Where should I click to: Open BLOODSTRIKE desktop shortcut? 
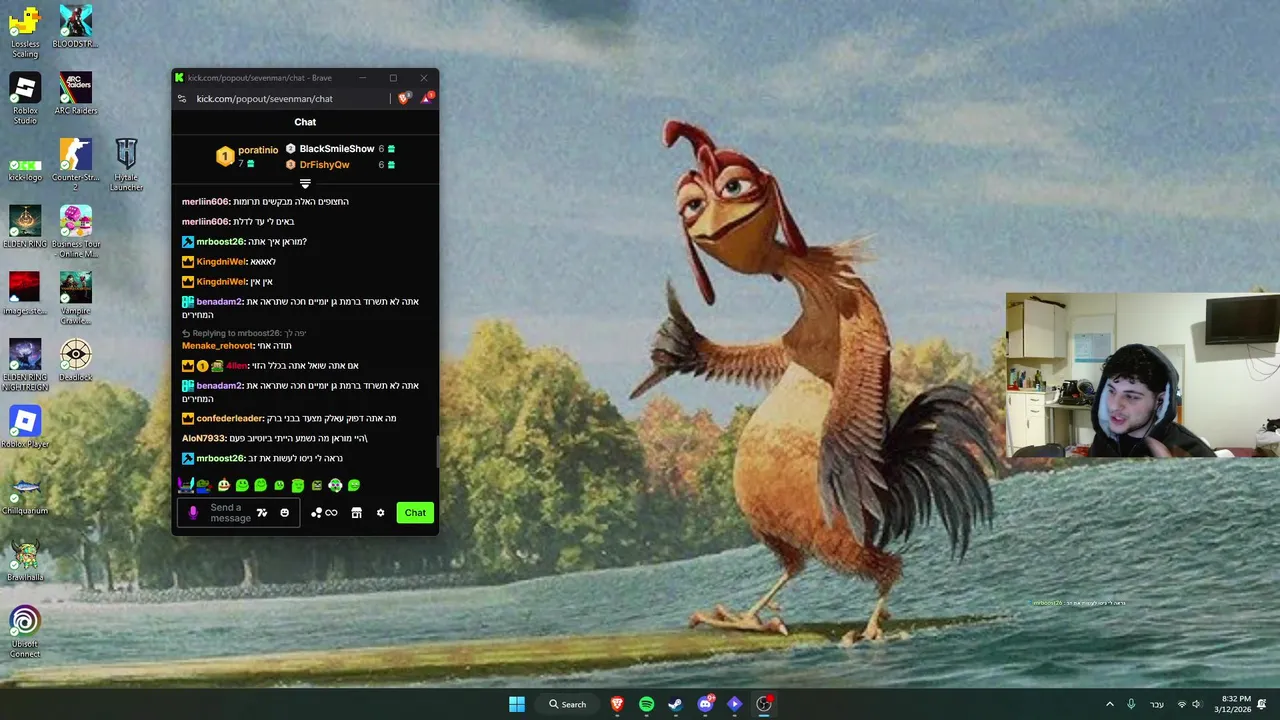(75, 28)
